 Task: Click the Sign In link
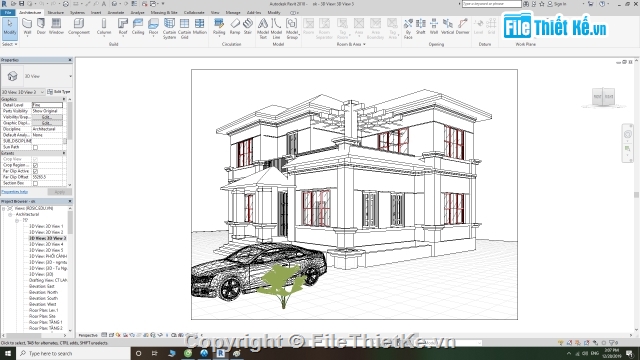click(x=560, y=4)
